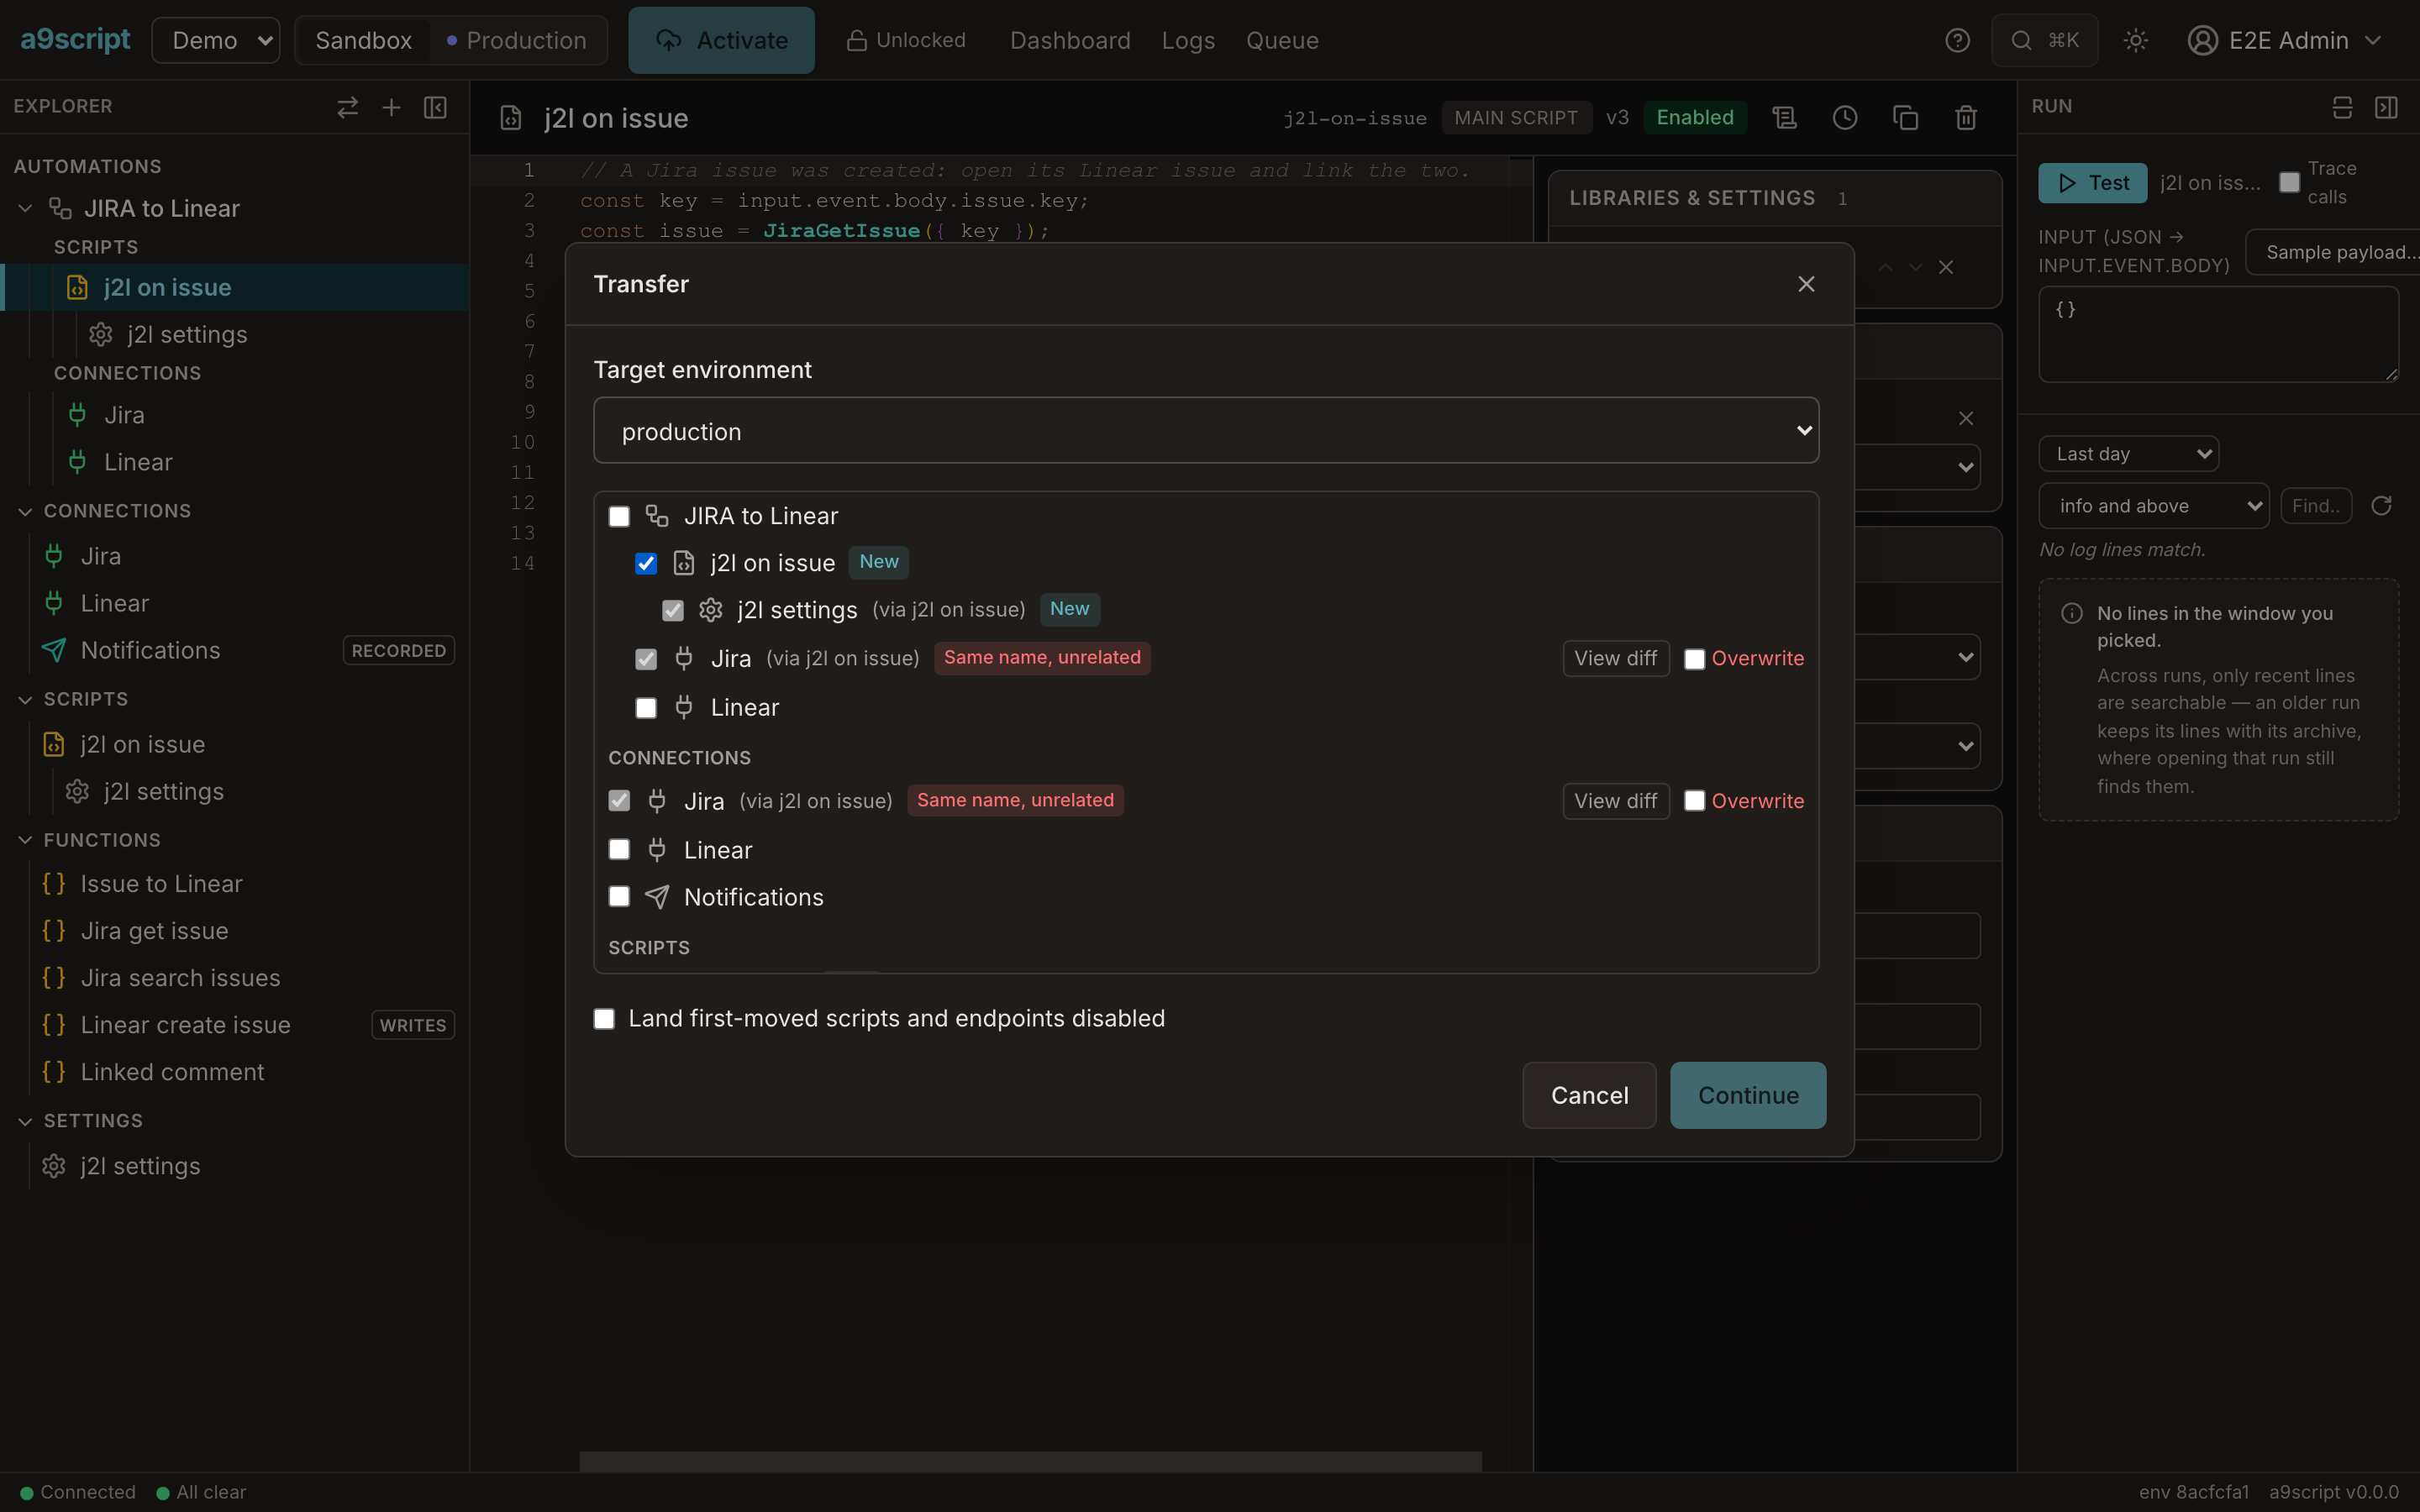This screenshot has width=2420, height=1512.
Task: View diff for Jira under CONNECTIONS section
Action: pos(1616,801)
